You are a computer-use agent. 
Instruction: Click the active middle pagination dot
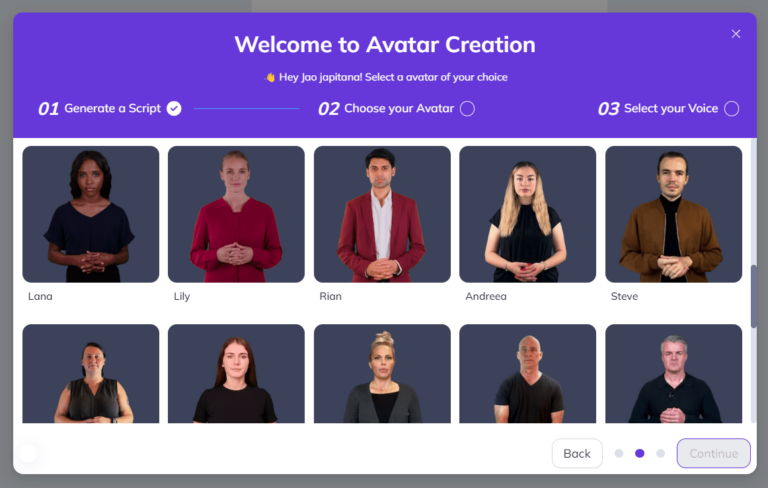coord(640,453)
